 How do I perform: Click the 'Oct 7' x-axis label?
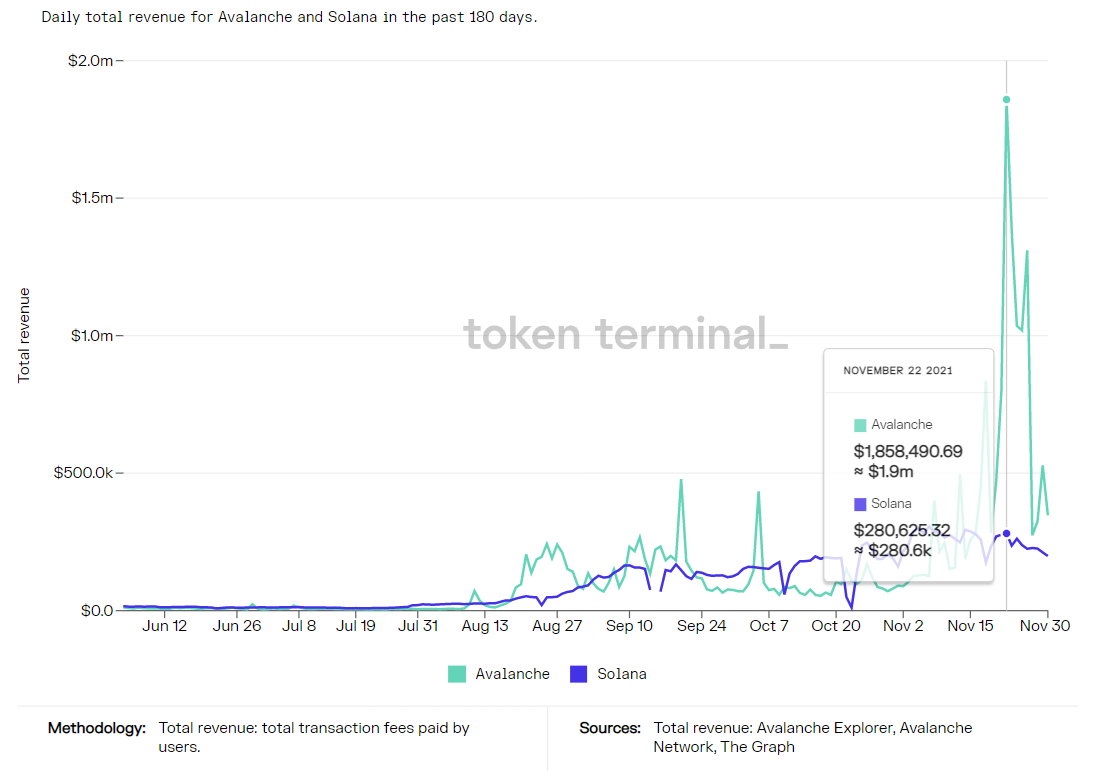point(768,625)
